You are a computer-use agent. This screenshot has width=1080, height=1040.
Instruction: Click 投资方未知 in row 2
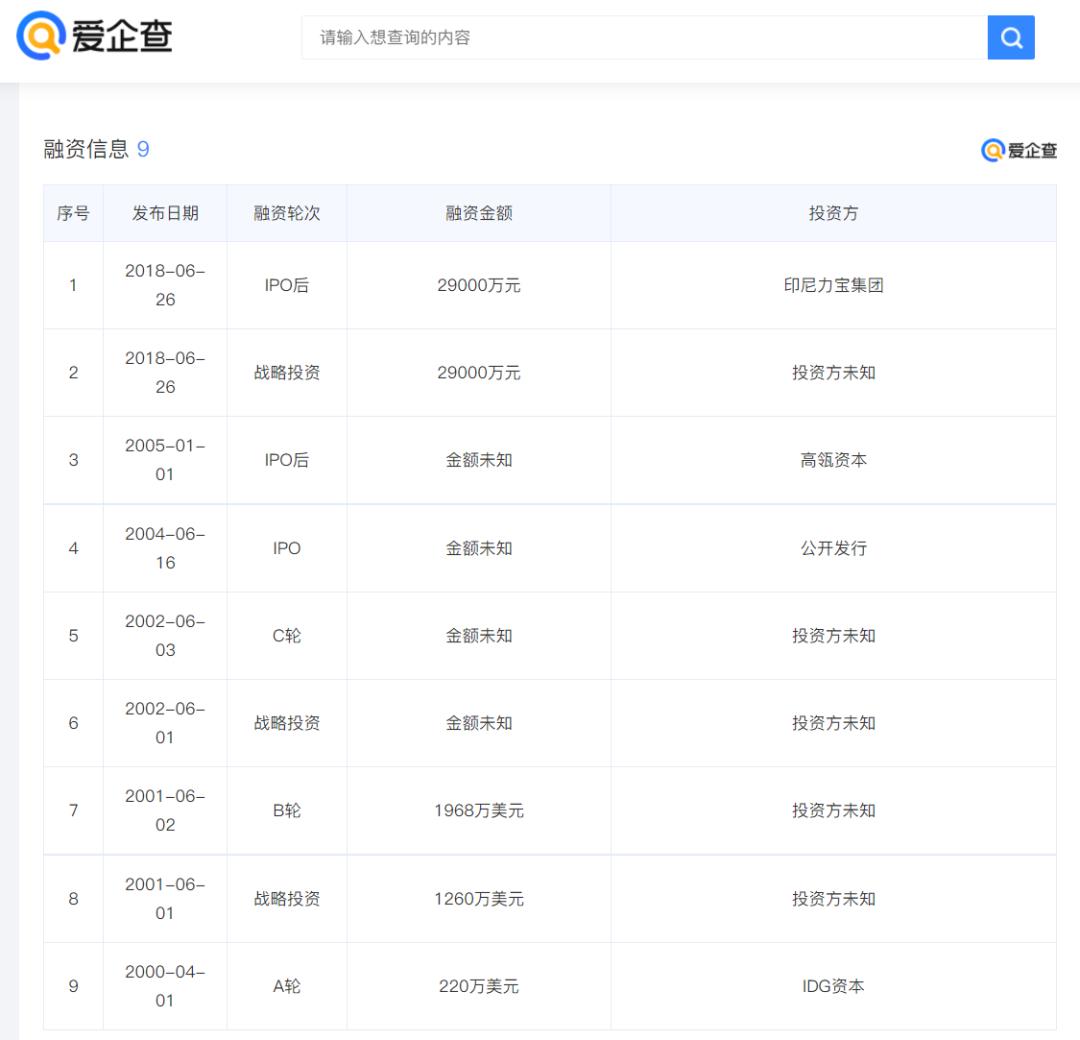833,373
